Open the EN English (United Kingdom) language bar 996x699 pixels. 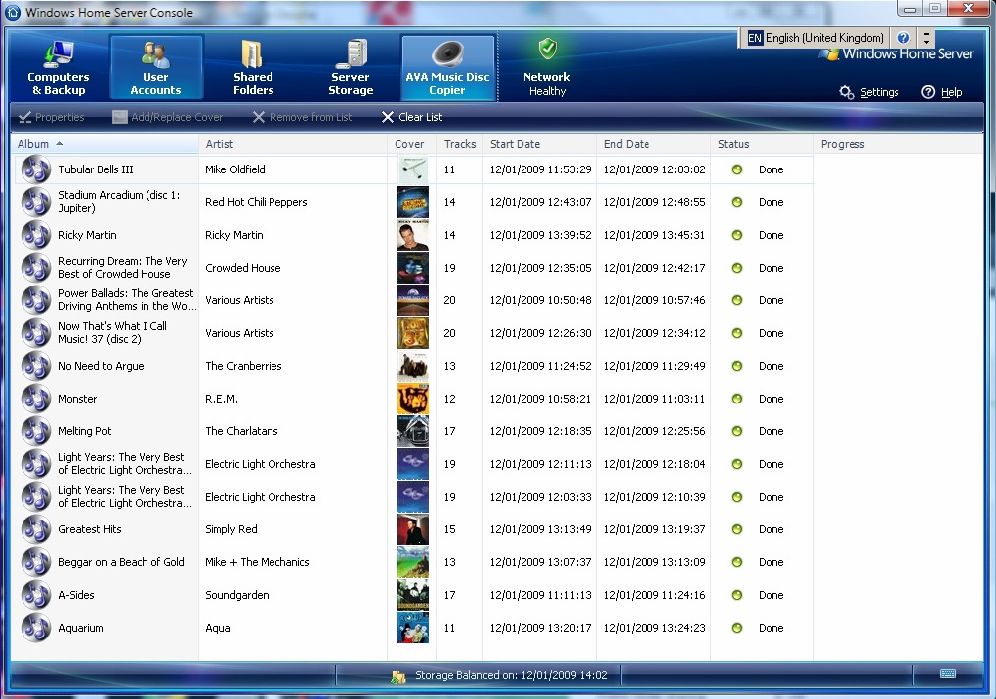pyautogui.click(x=816, y=38)
